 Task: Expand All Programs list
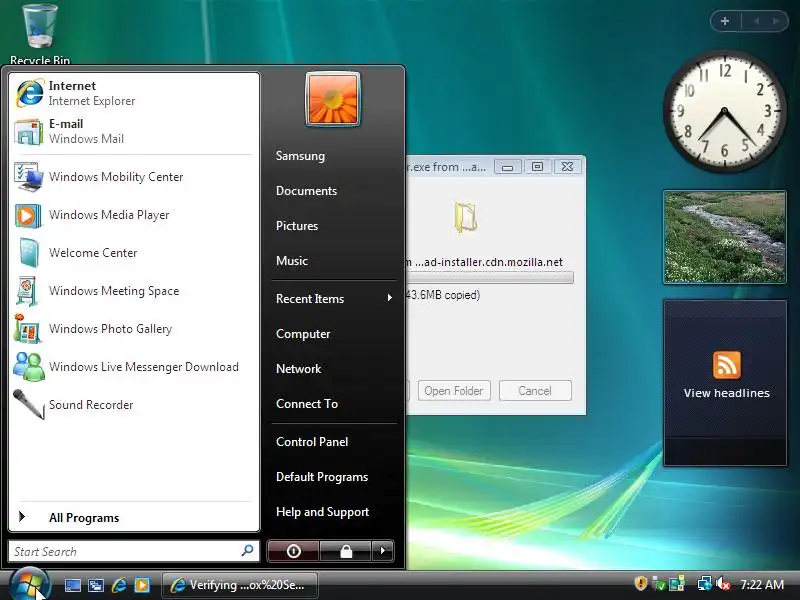[134, 517]
